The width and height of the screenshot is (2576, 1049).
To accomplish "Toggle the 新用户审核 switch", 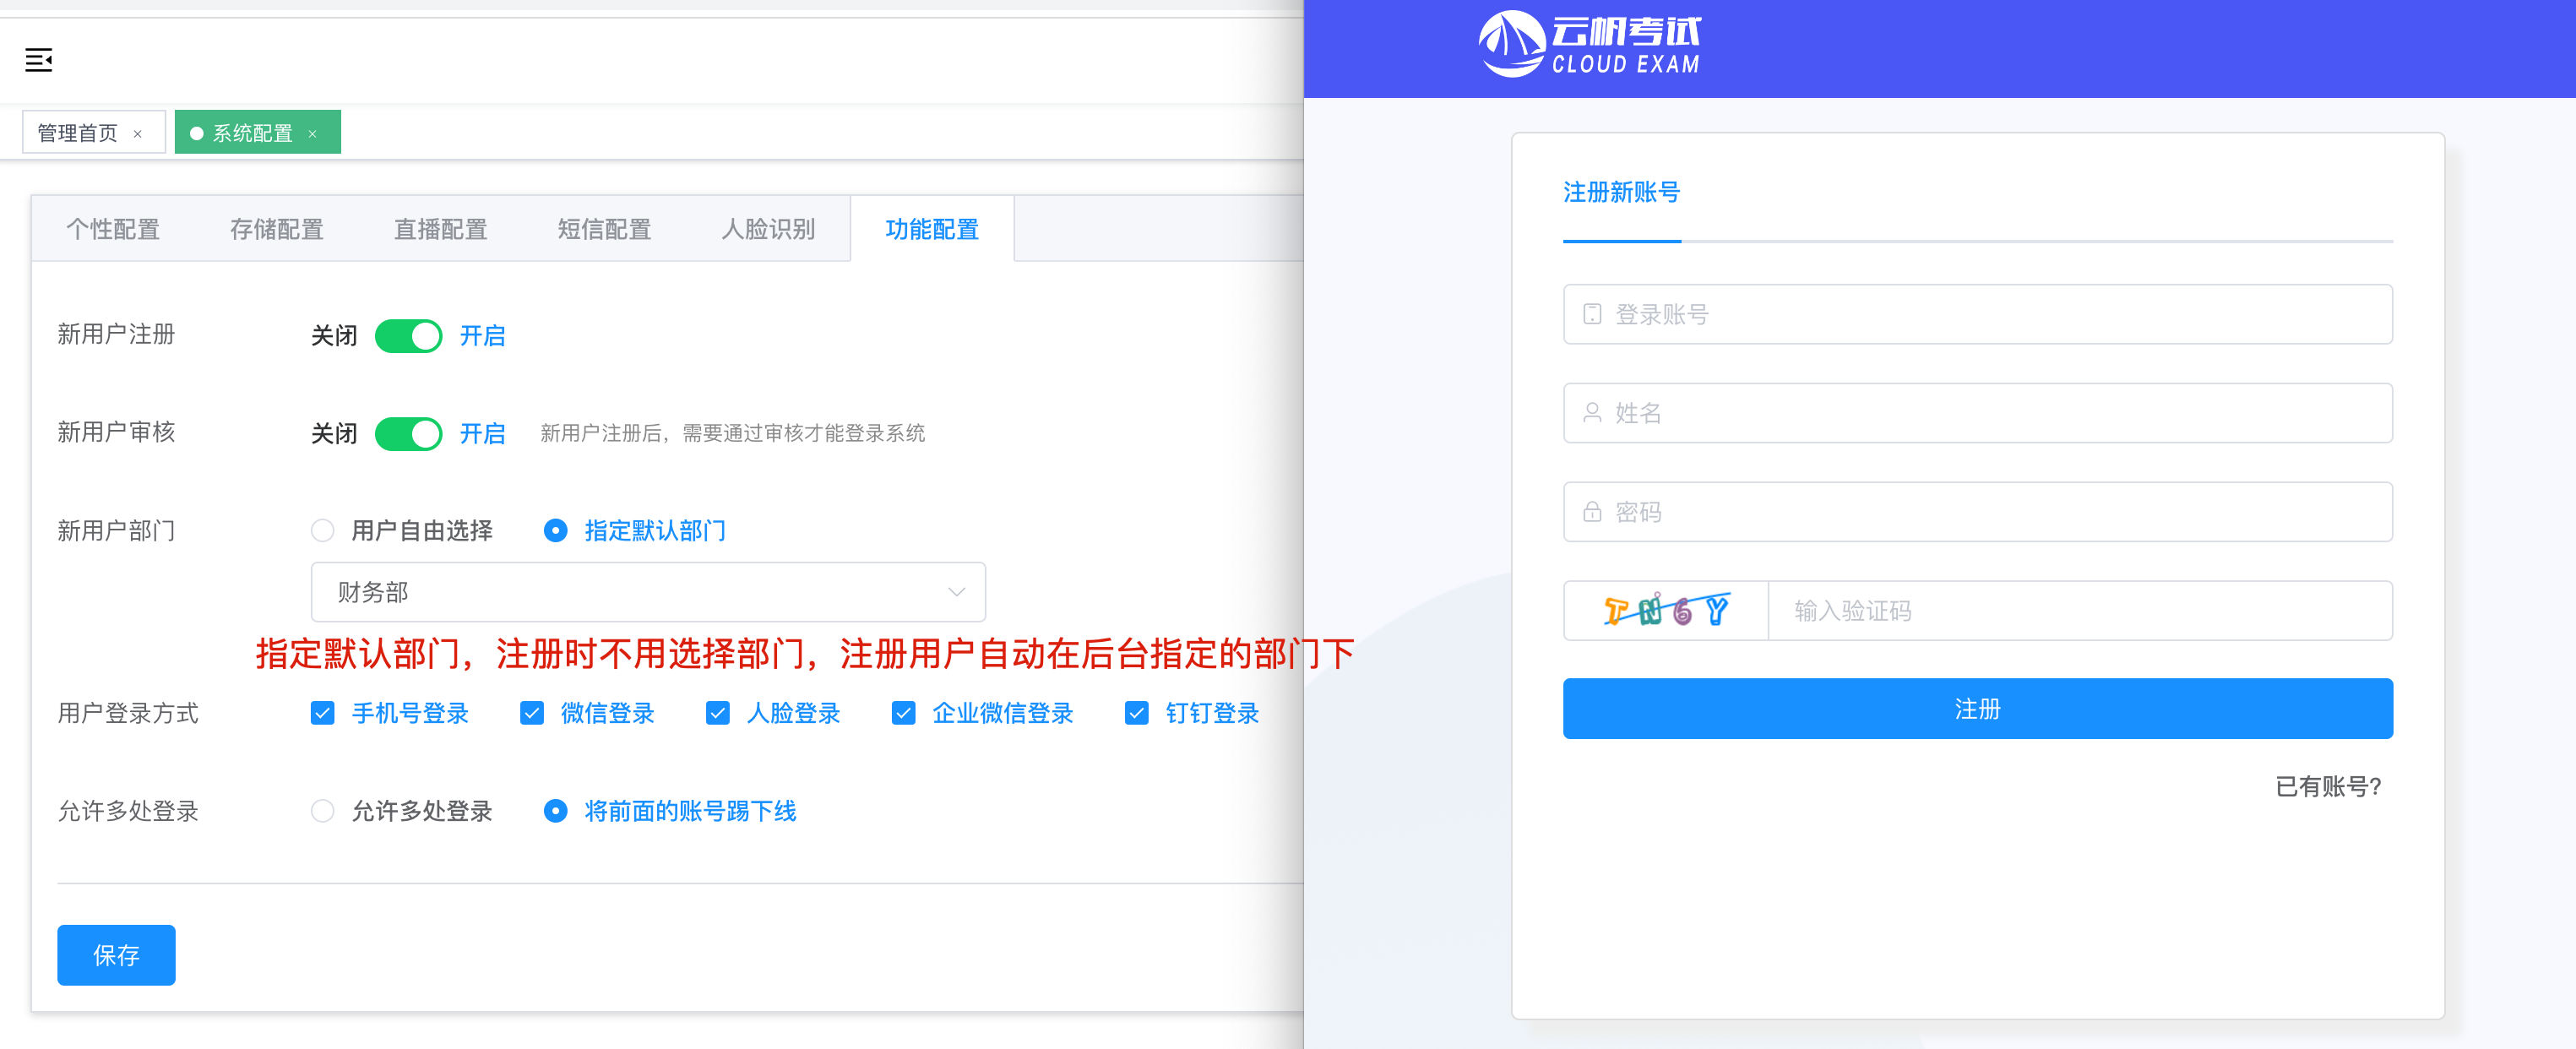I will point(409,434).
